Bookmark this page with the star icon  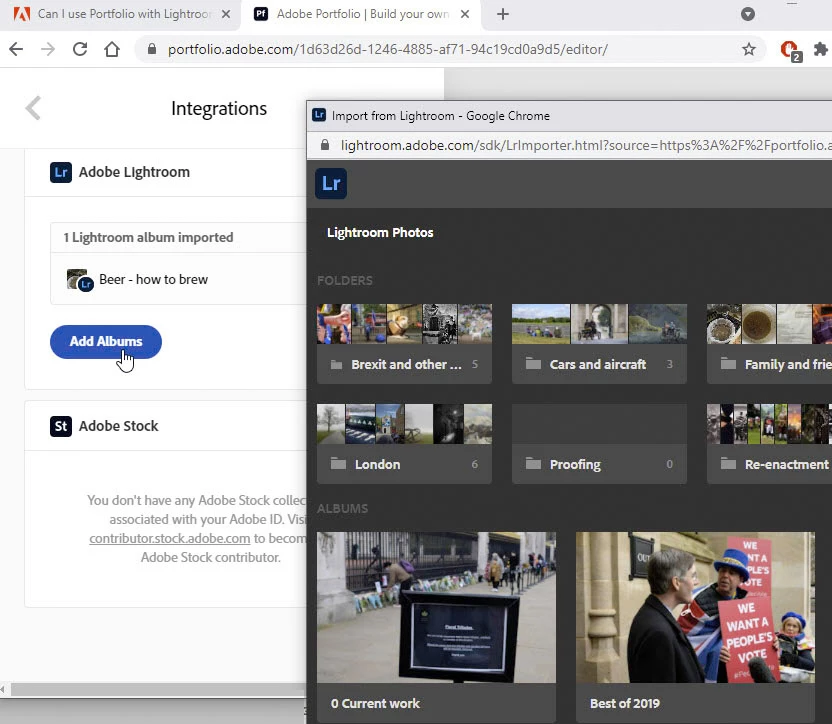(x=749, y=49)
